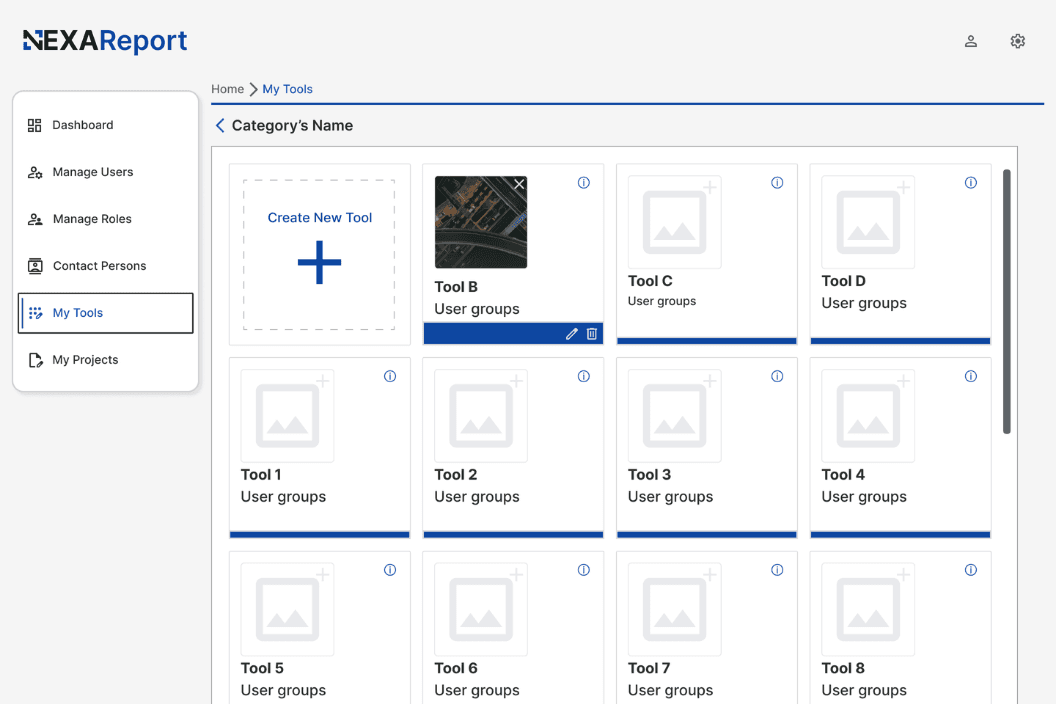Open the edit pencil on Tool B
This screenshot has height=704, width=1056.
[x=571, y=333]
